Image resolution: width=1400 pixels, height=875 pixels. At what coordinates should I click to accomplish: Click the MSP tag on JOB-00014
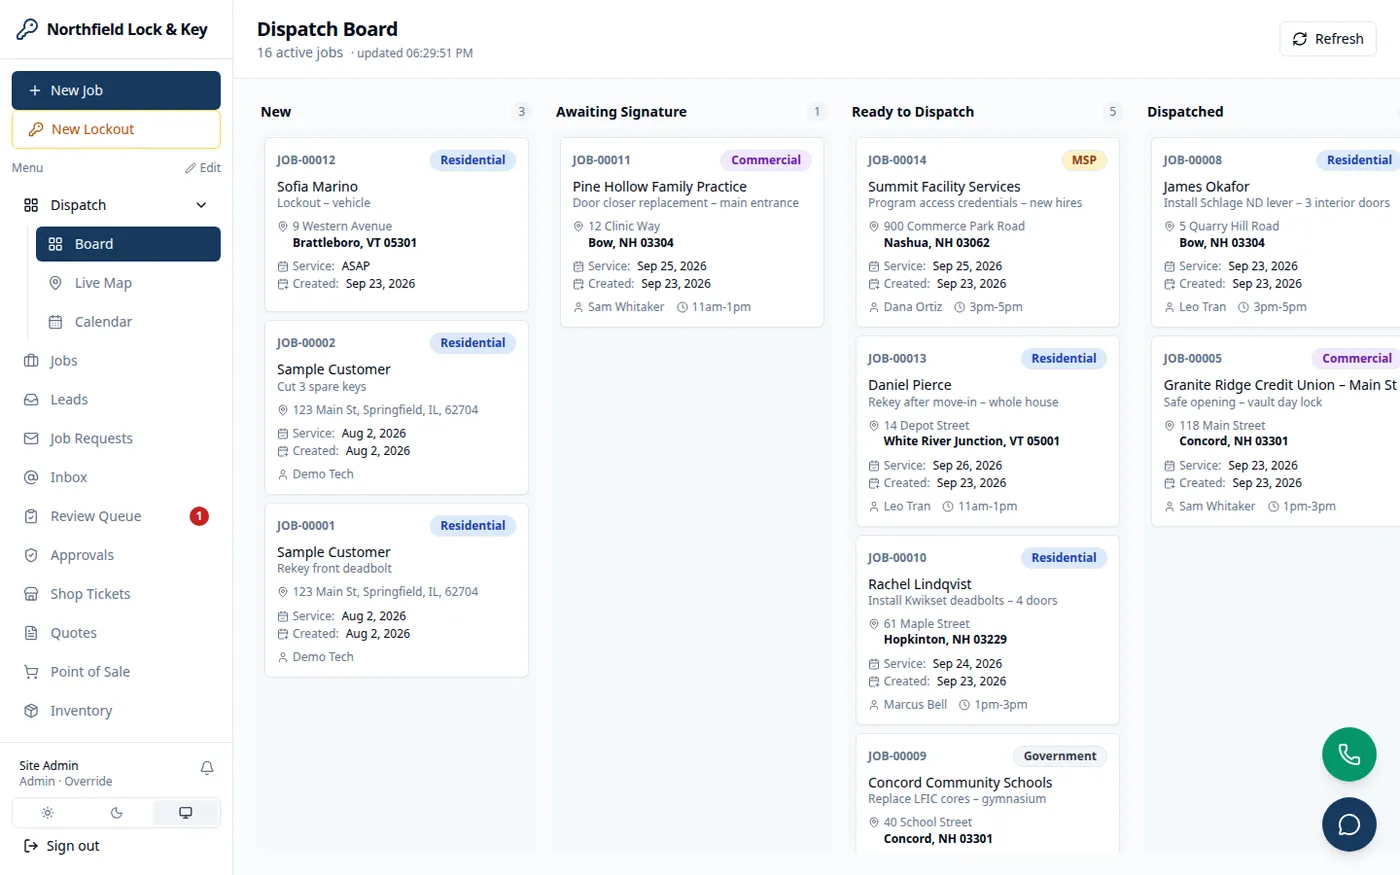(1084, 160)
